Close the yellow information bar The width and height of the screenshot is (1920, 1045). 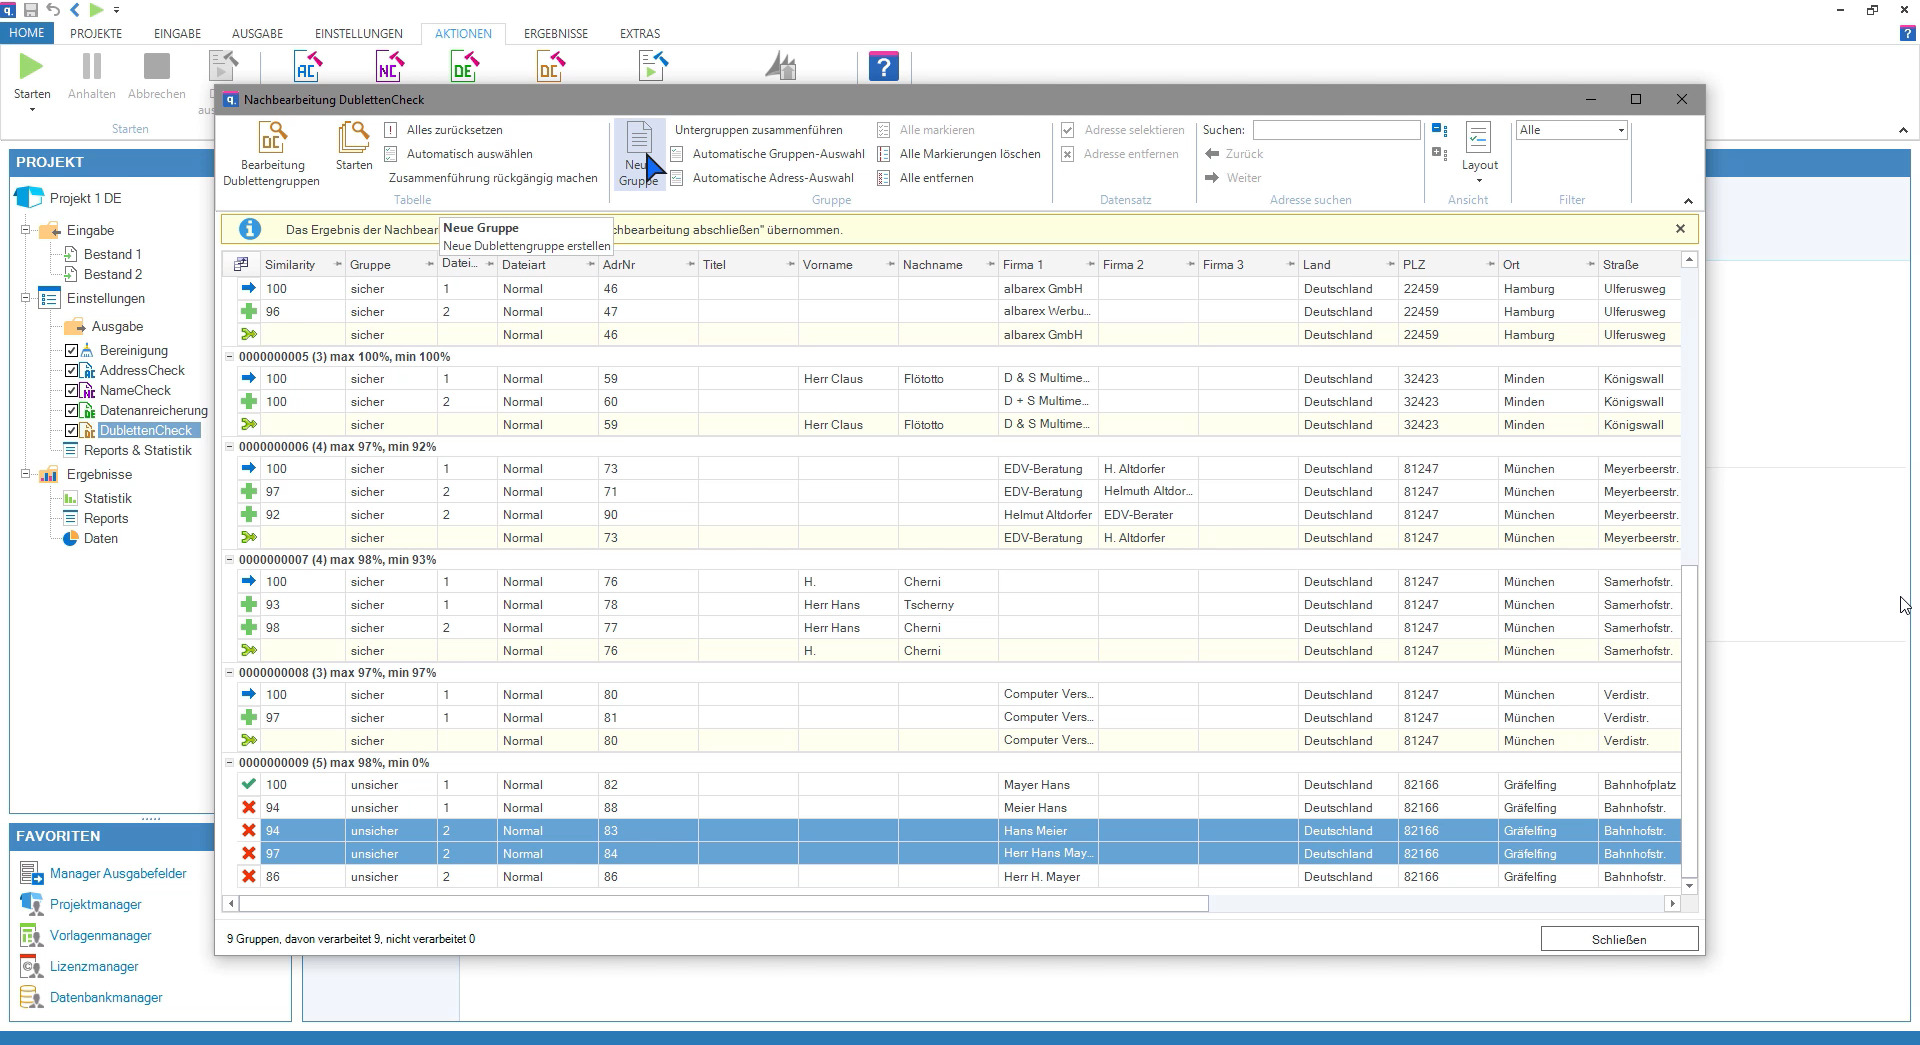[1680, 229]
